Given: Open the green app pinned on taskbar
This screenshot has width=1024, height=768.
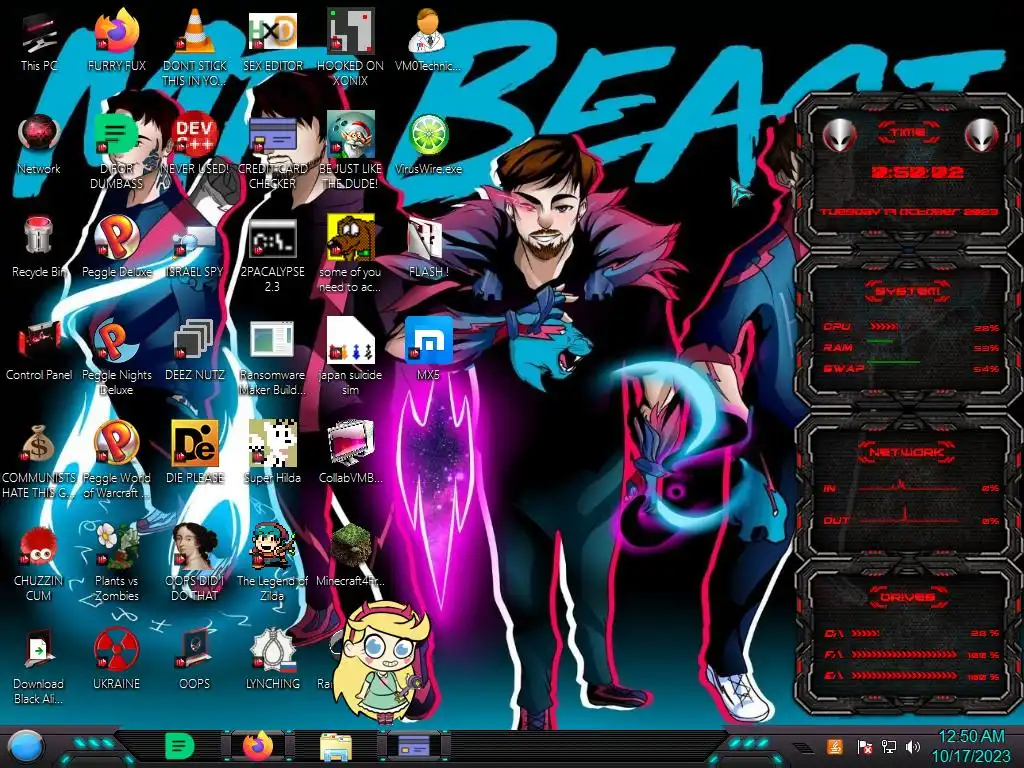Looking at the screenshot, I should (x=180, y=746).
